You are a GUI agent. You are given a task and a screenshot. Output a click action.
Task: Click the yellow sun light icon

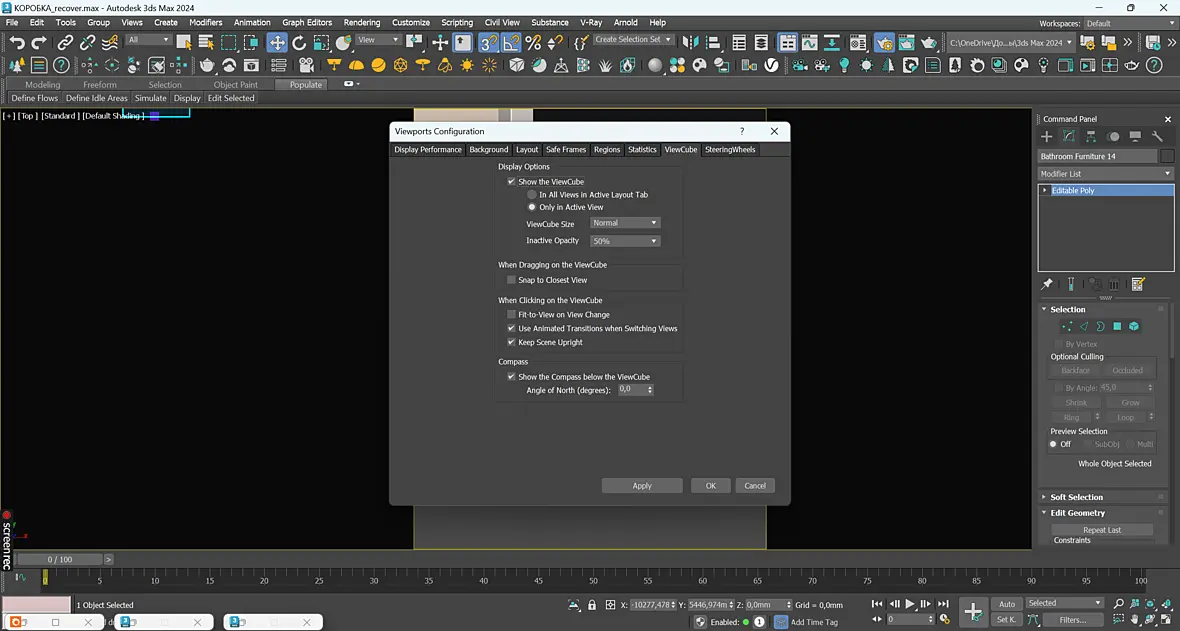(467, 66)
